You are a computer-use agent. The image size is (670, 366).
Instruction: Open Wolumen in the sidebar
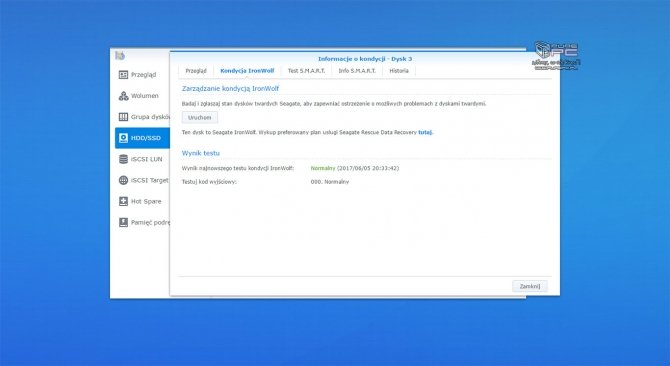point(142,96)
